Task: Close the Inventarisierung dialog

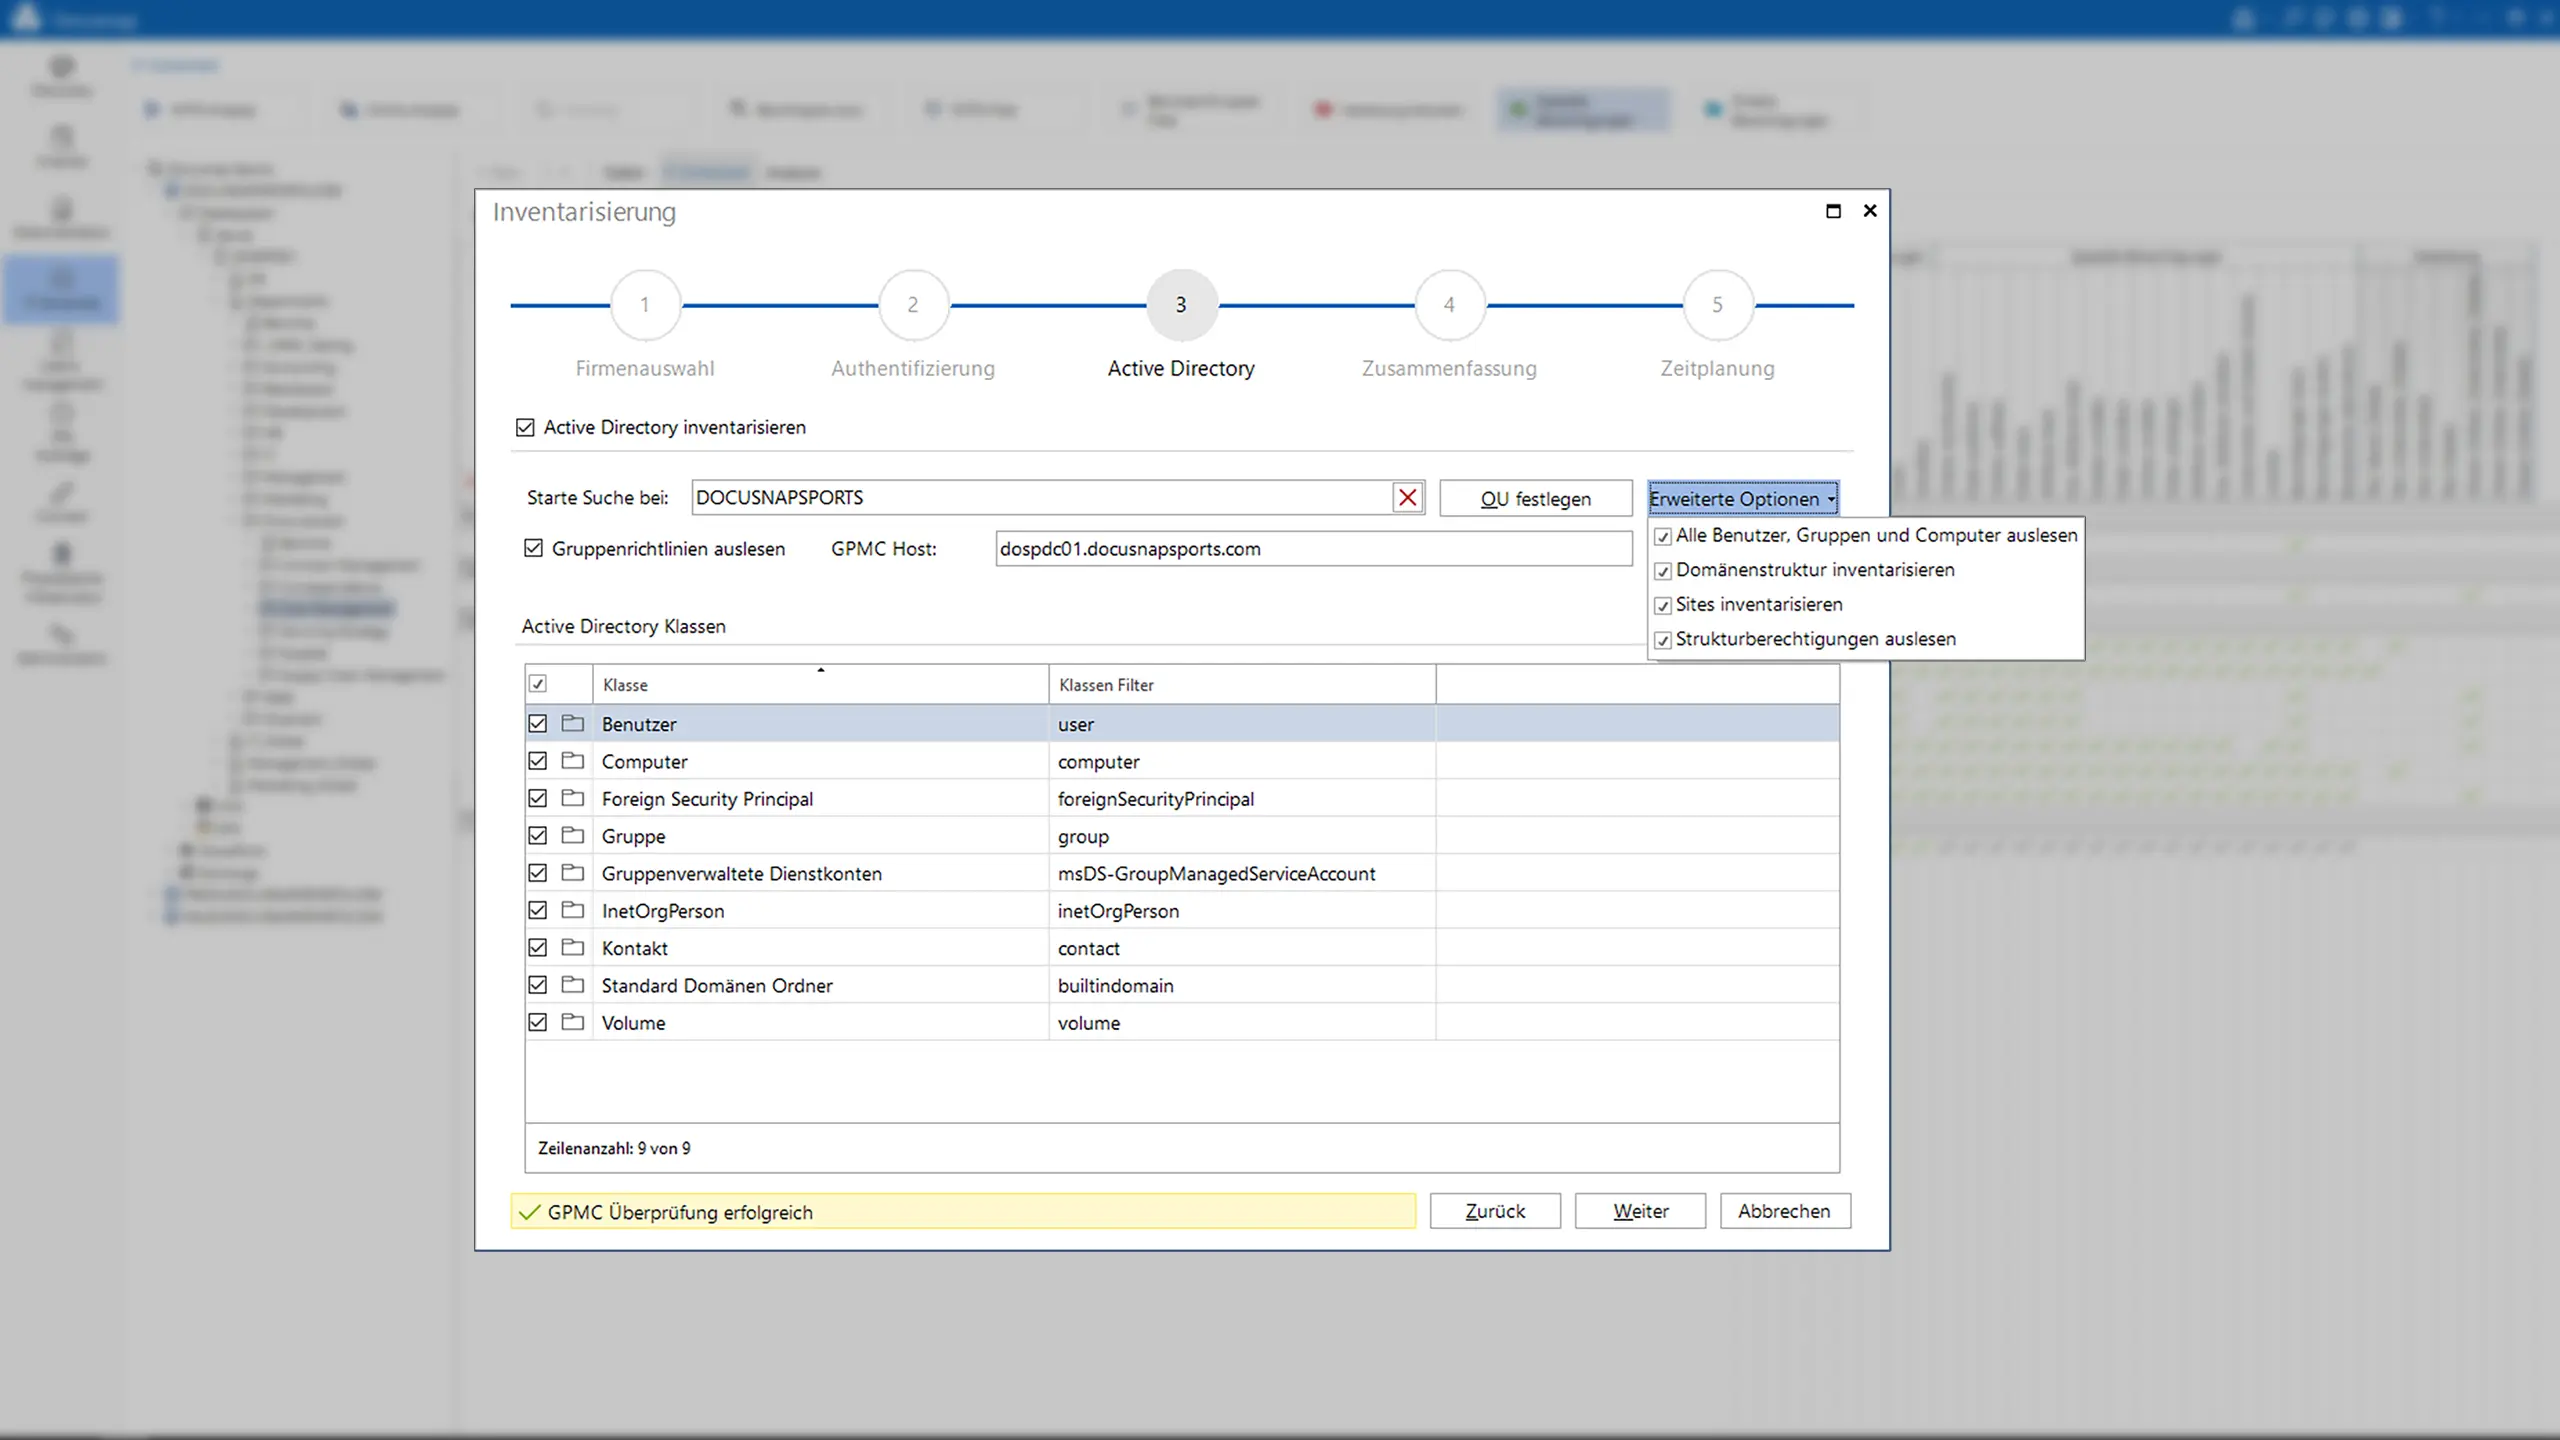Action: [x=1870, y=211]
